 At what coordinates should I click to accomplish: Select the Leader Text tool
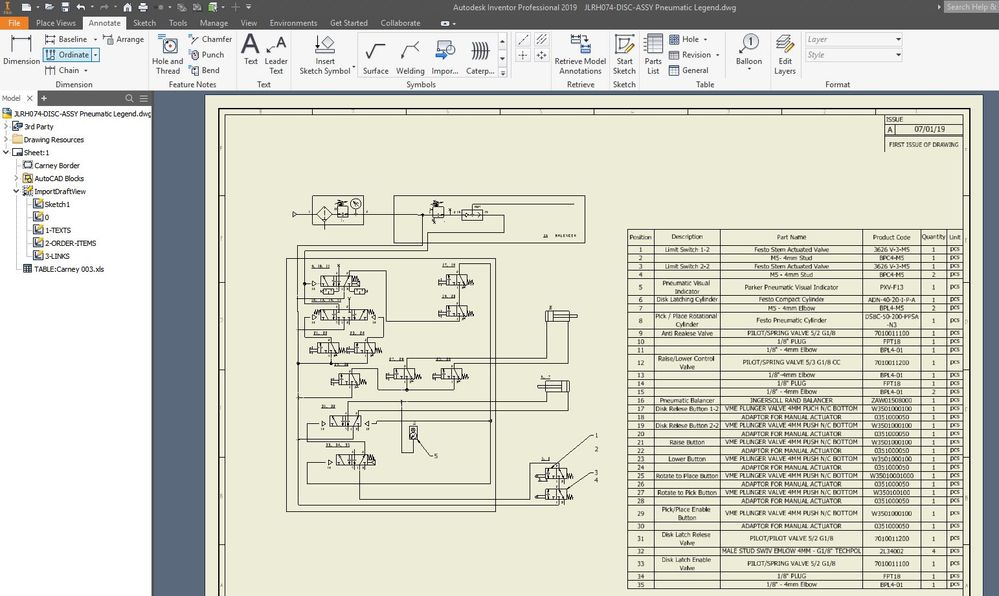pos(276,54)
